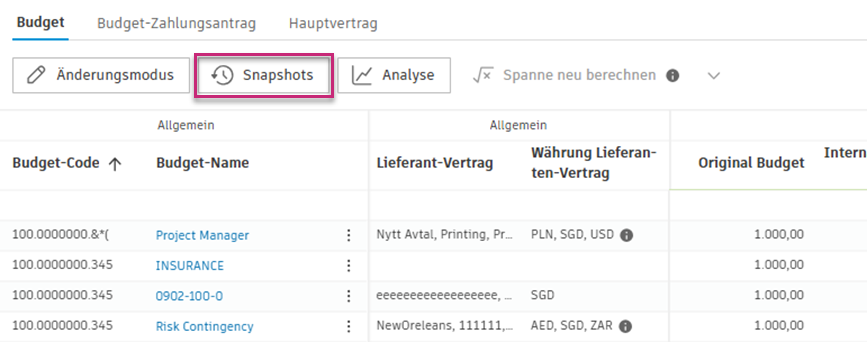Click info icon next to AED, SGD, ZAR
The image size is (867, 361).
625,327
